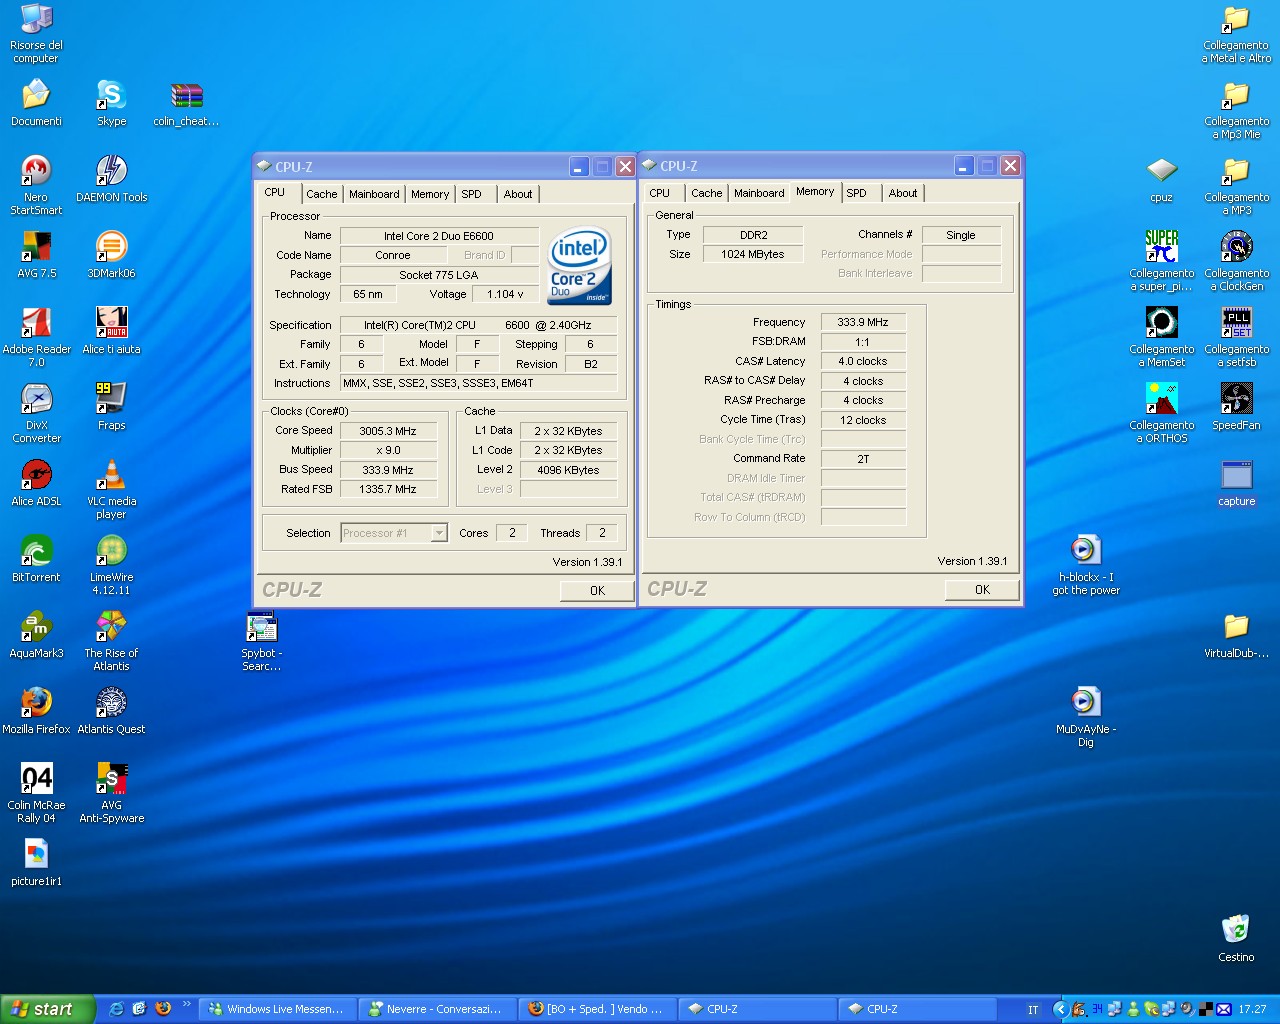The width and height of the screenshot is (1280, 1024).
Task: Open the Skype desktop icon
Action: click(x=111, y=95)
